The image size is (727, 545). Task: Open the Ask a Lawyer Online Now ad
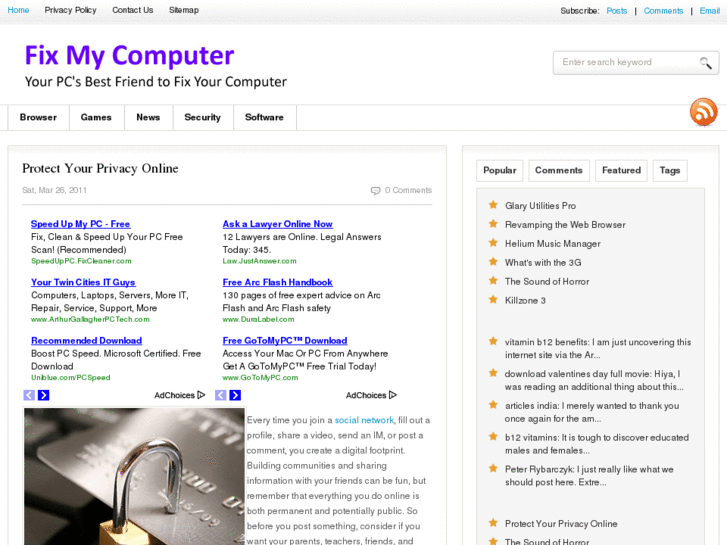point(278,224)
